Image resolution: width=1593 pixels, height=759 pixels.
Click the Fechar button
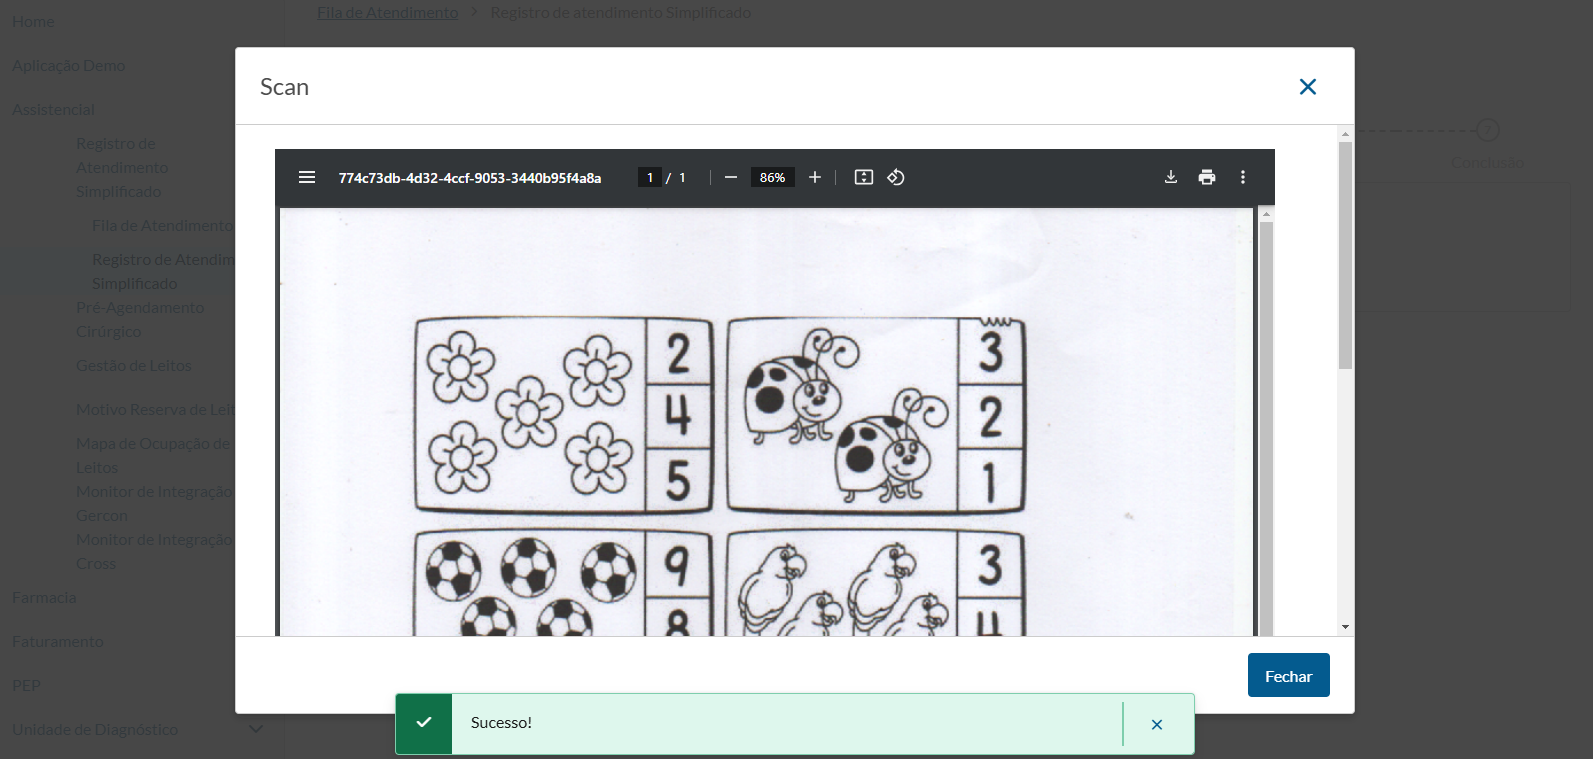(x=1289, y=675)
